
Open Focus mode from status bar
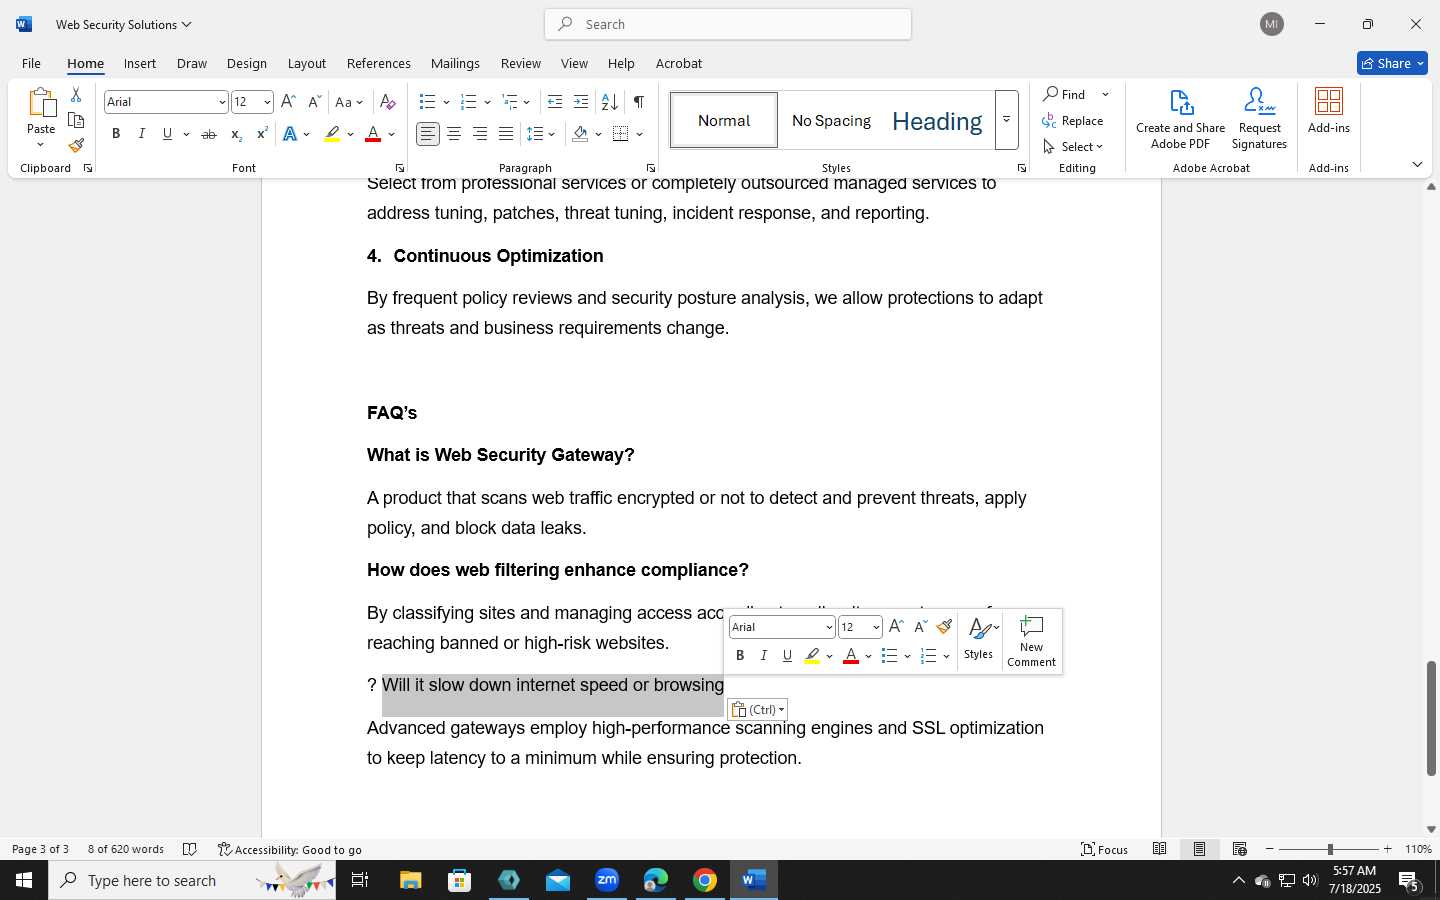tap(1105, 849)
